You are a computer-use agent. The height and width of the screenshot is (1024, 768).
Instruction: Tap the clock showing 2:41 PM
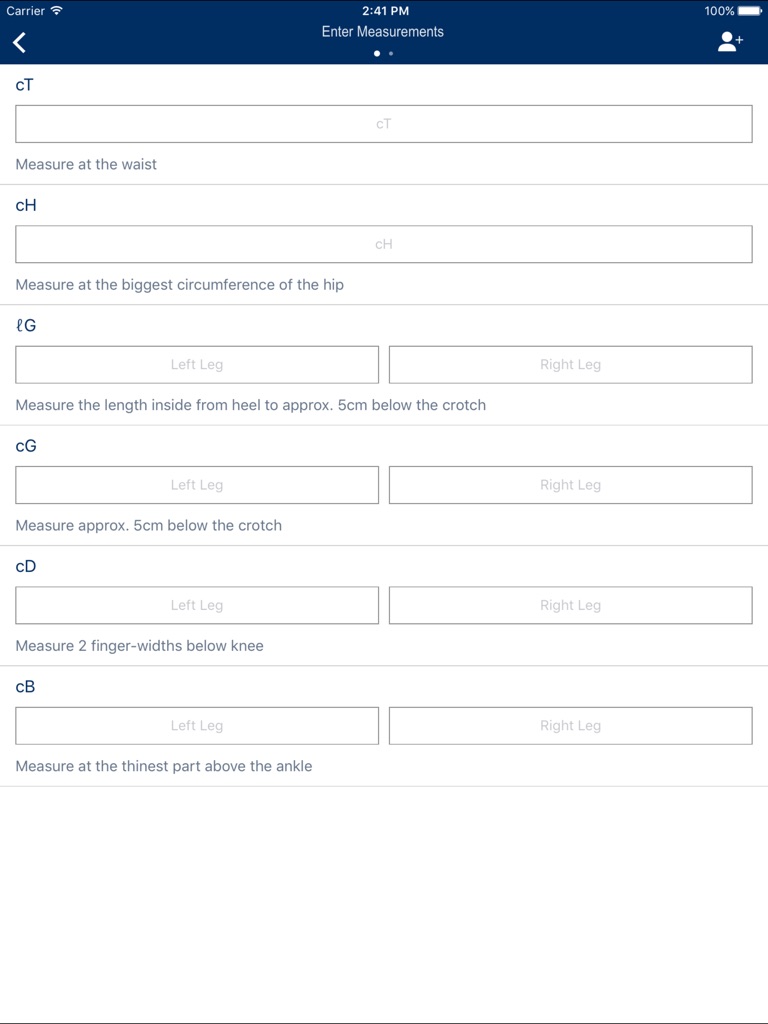(x=384, y=11)
